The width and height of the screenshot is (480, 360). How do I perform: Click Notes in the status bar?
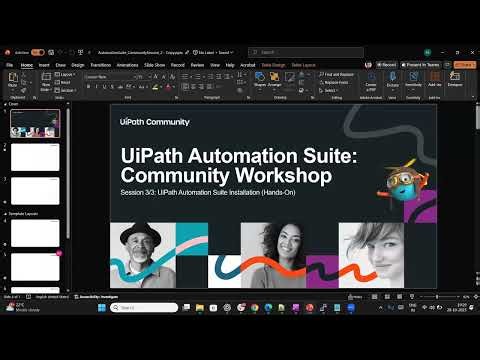point(355,297)
